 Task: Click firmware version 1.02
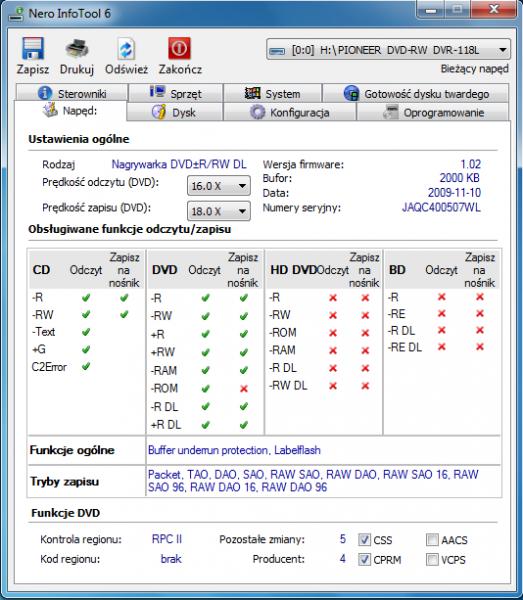[x=471, y=164]
